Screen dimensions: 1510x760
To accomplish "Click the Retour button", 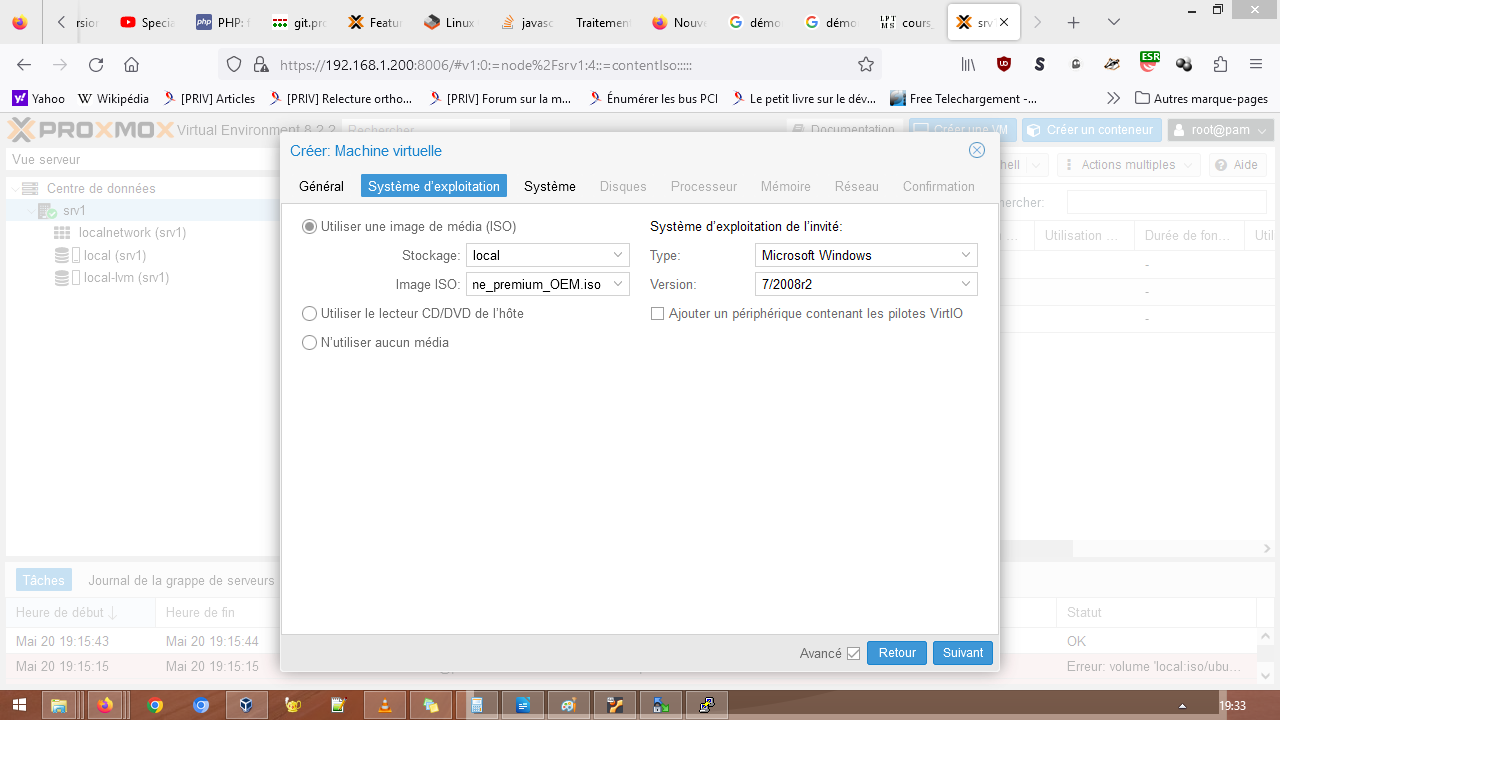I will (x=896, y=653).
